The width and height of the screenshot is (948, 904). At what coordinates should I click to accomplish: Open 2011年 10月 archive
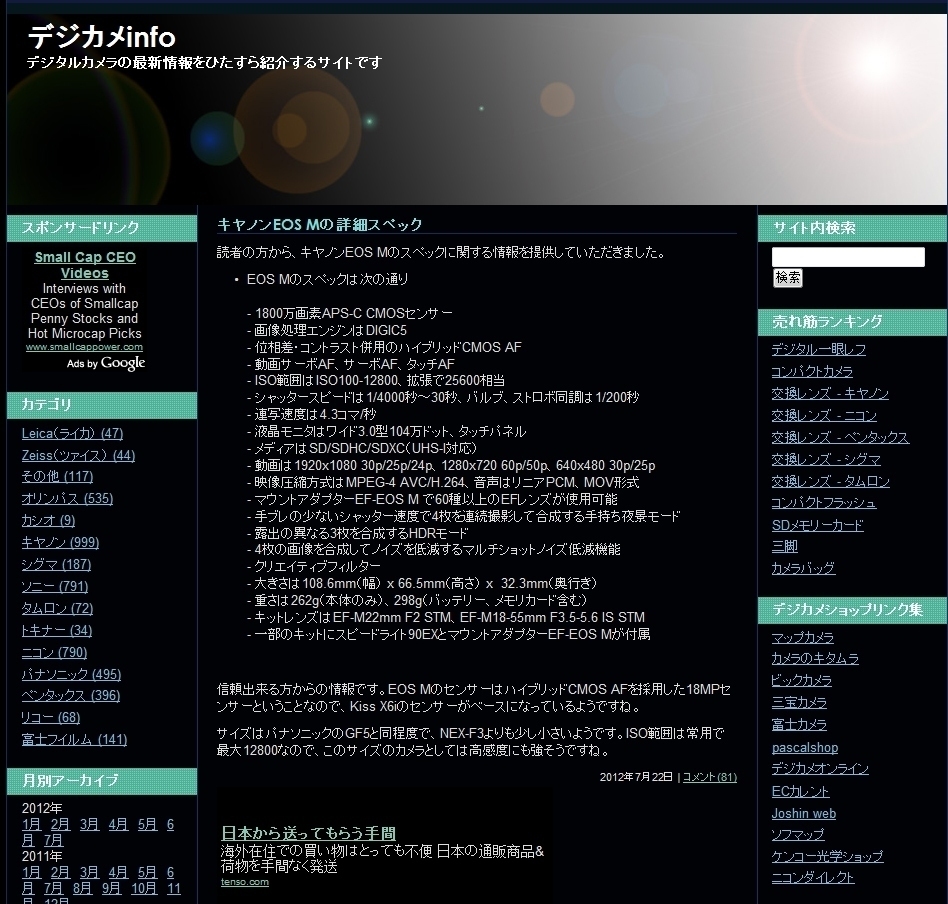tap(144, 888)
